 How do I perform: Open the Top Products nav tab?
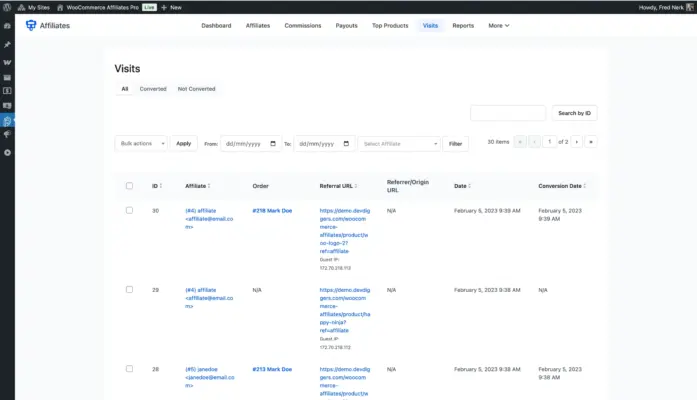[x=390, y=25]
